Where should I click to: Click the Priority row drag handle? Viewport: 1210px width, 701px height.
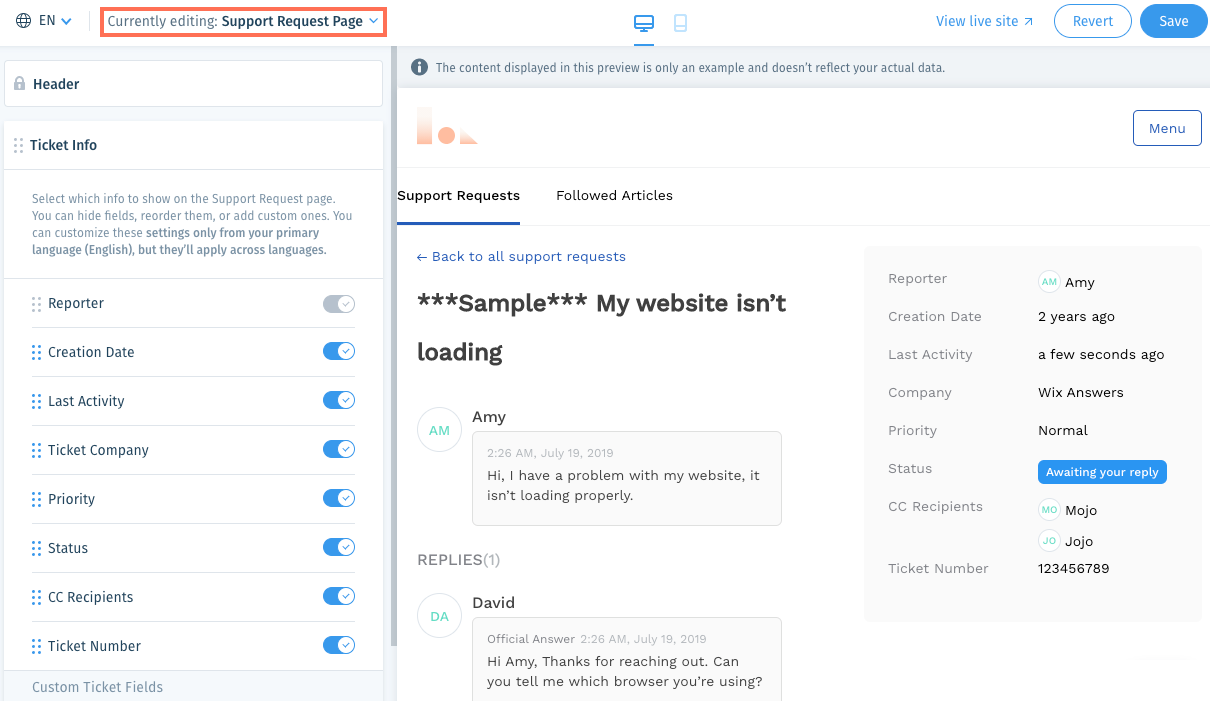tap(37, 499)
